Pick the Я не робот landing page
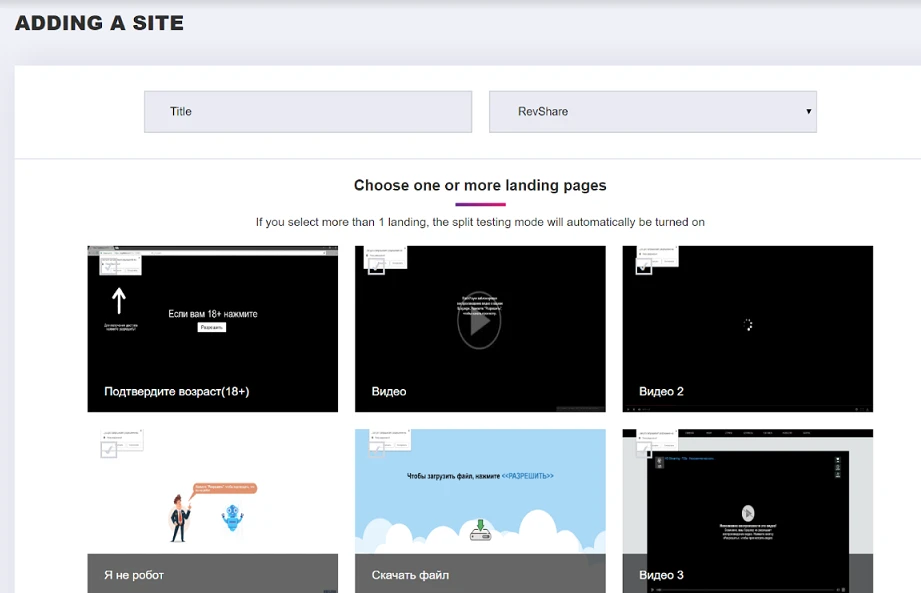This screenshot has height=593, width=921. pyautogui.click(x=213, y=511)
